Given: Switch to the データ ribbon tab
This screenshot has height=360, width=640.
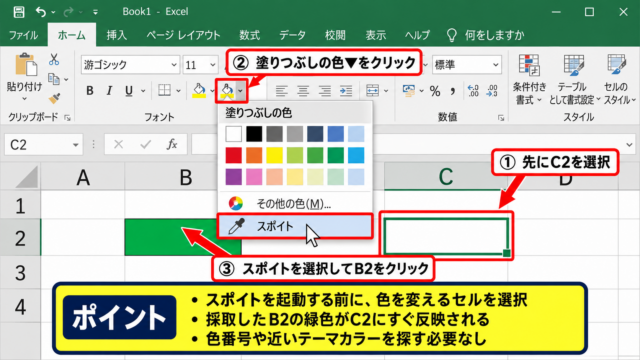Looking at the screenshot, I should (x=292, y=35).
